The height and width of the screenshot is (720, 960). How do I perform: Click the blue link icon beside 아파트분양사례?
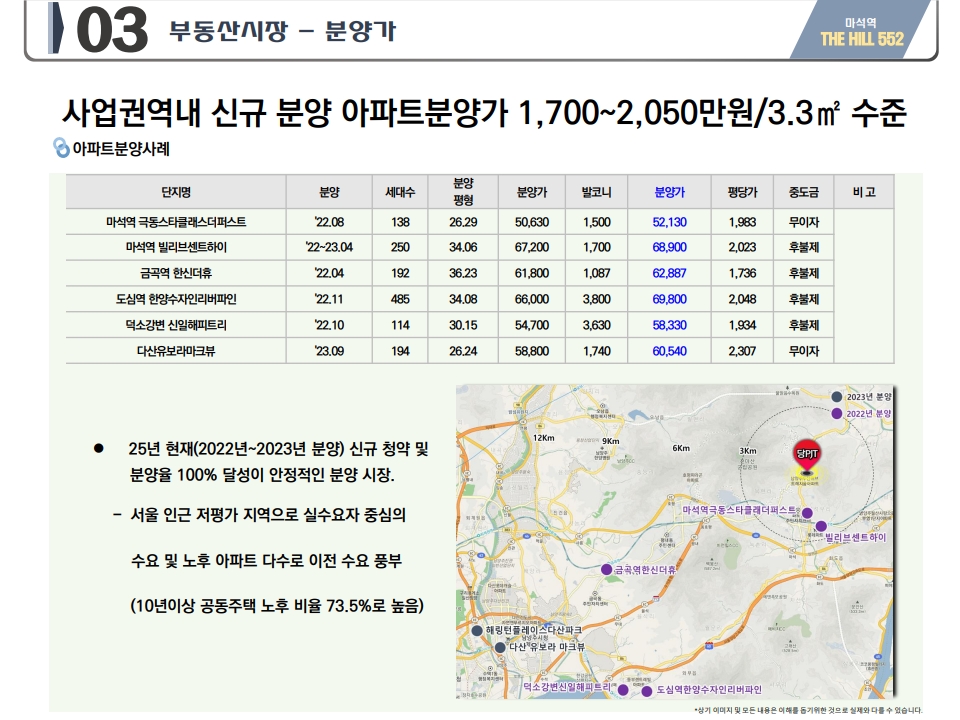pyautogui.click(x=60, y=150)
